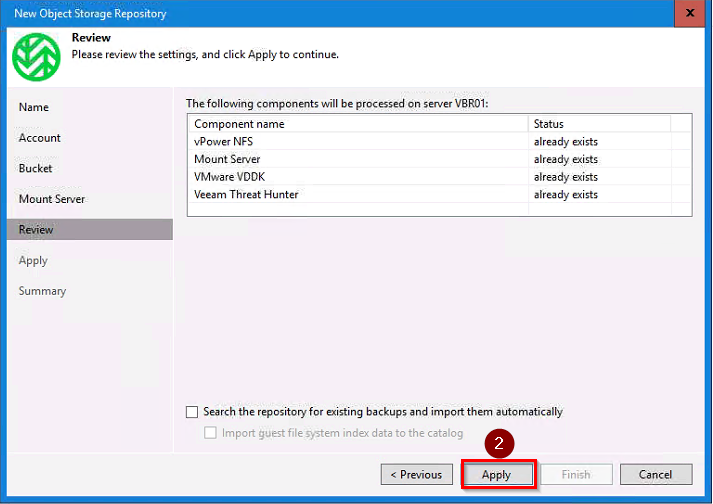Image resolution: width=713 pixels, height=504 pixels.
Task: Toggle import guest file system index data
Action: pos(210,433)
